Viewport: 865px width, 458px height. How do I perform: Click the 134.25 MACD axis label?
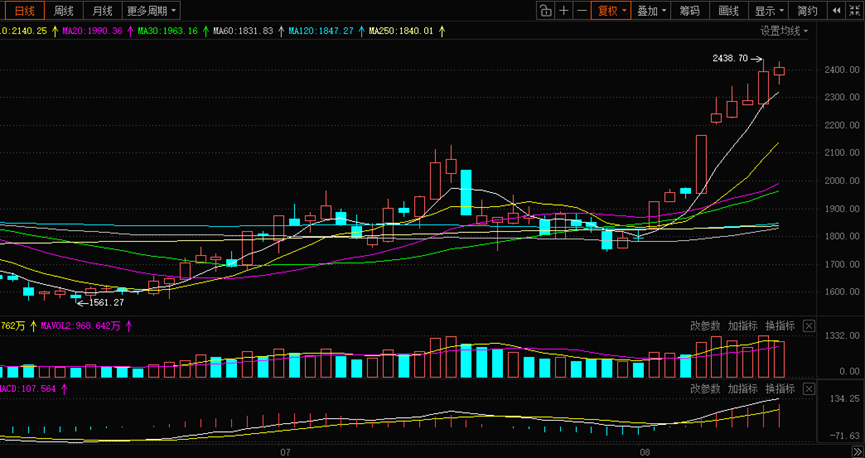tap(844, 399)
